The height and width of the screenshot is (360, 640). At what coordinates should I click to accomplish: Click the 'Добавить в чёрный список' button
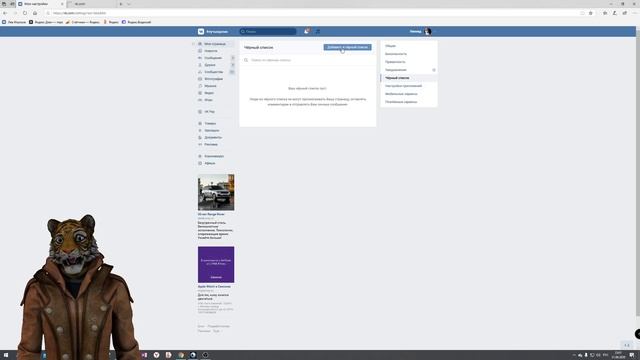(x=347, y=47)
